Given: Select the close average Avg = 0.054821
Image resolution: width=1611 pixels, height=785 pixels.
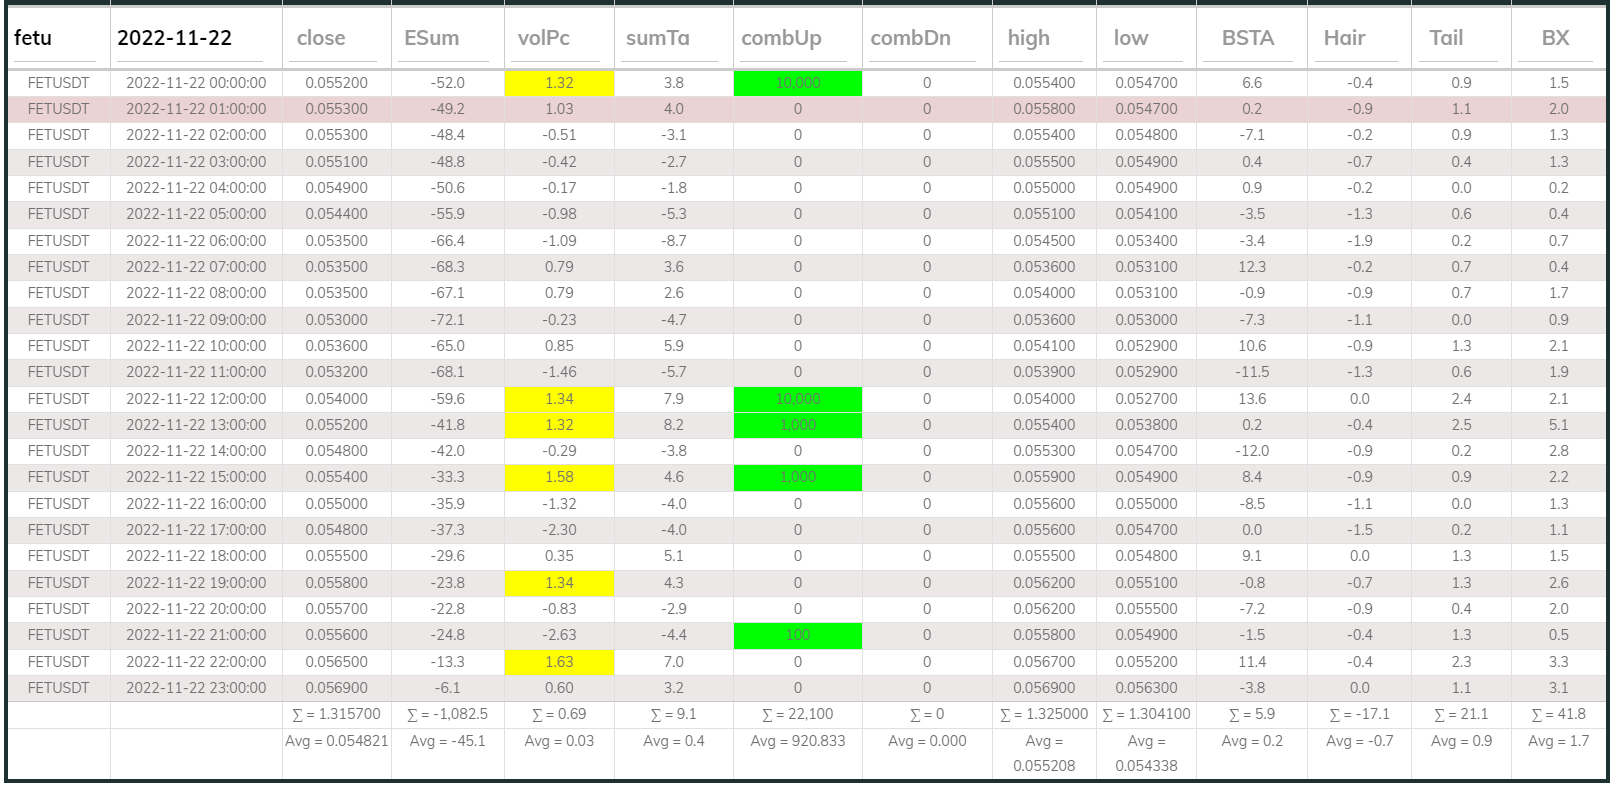Looking at the screenshot, I should pos(336,741).
